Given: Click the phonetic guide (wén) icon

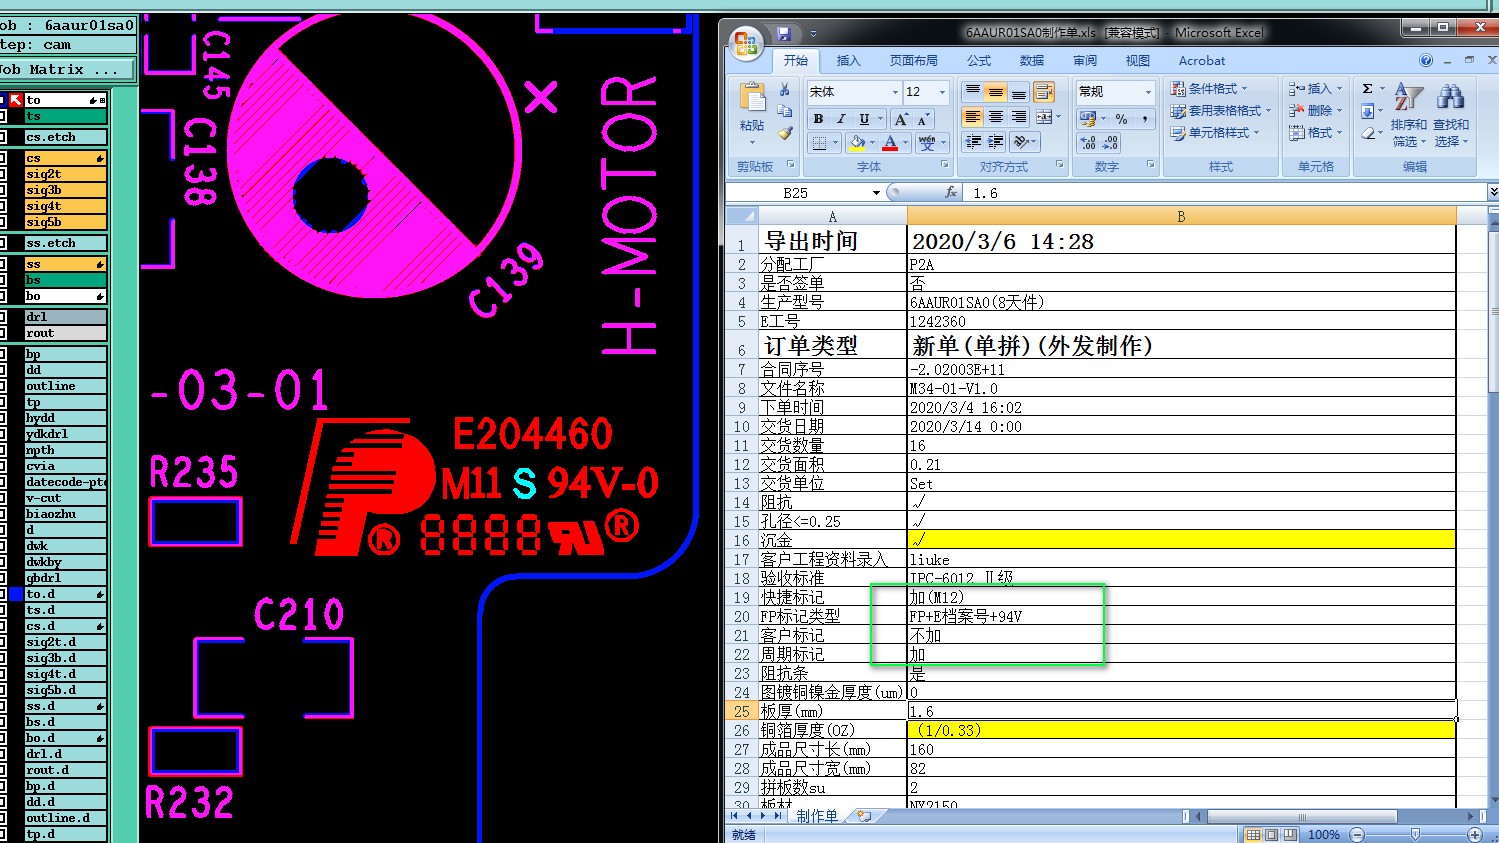Looking at the screenshot, I should (927, 143).
